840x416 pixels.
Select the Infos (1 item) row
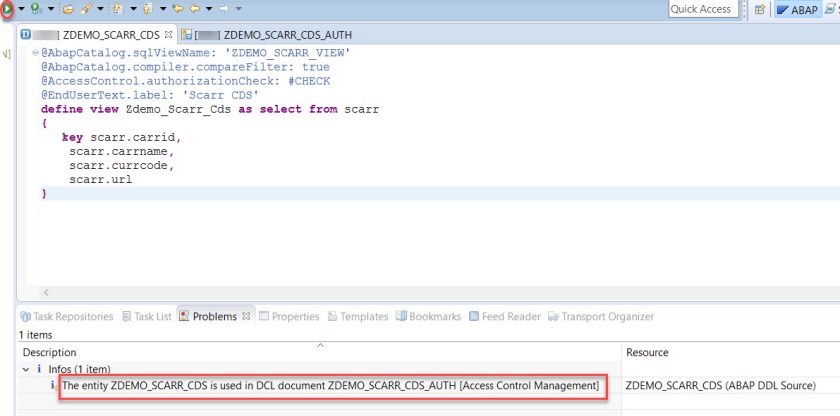click(x=79, y=369)
